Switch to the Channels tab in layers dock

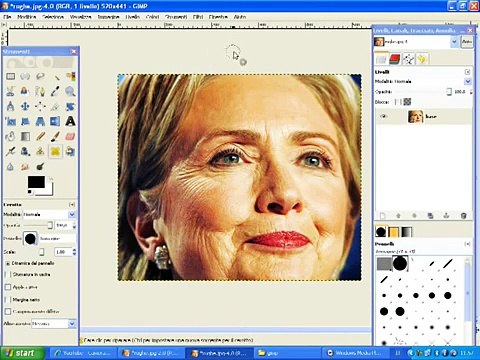point(395,59)
